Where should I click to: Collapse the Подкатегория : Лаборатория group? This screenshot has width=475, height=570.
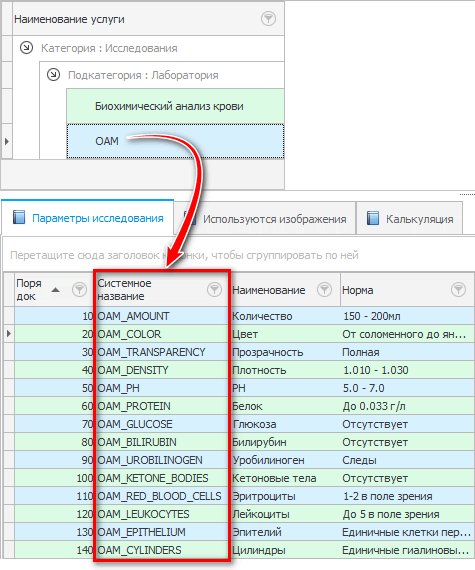(53, 75)
